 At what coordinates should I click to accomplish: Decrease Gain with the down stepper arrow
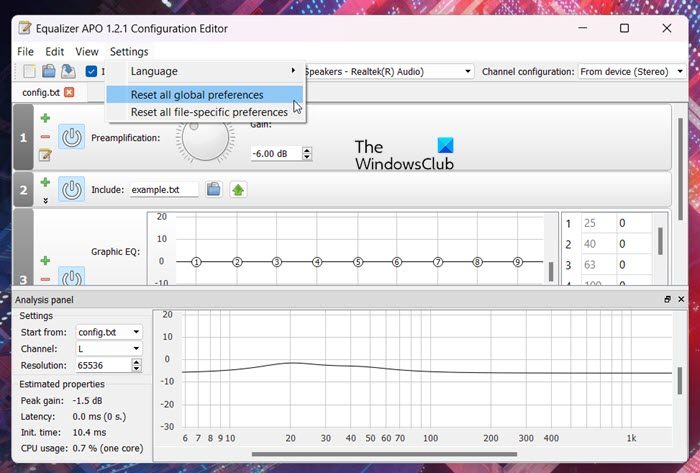click(307, 157)
